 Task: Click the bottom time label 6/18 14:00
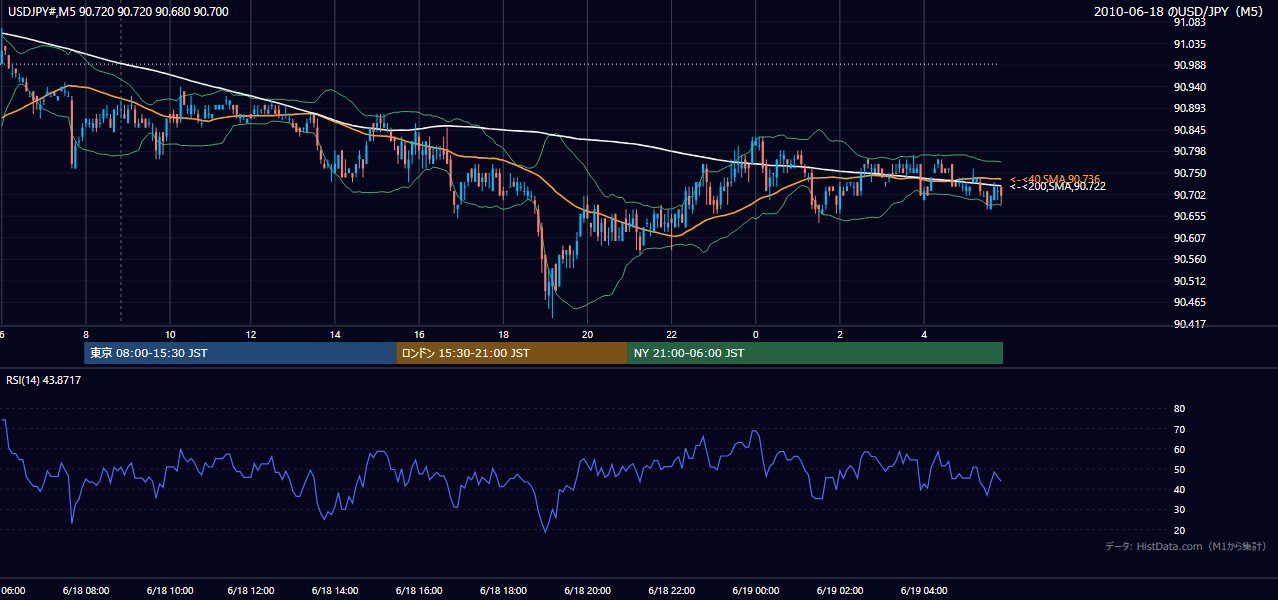[x=336, y=591]
